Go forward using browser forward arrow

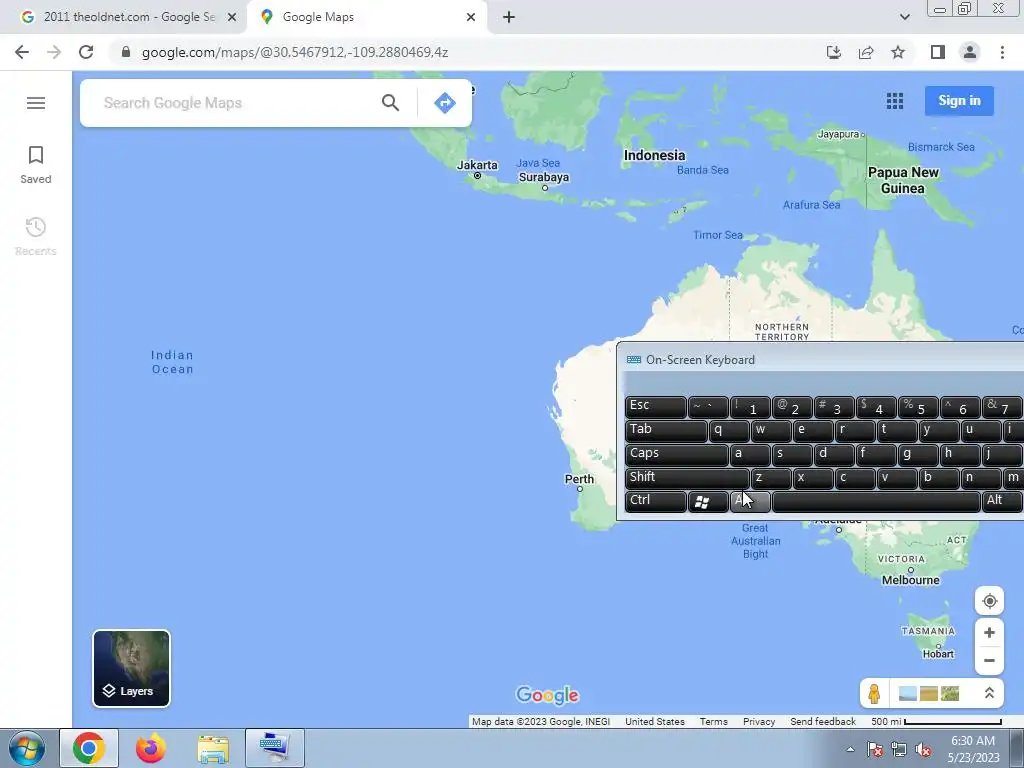pos(54,52)
